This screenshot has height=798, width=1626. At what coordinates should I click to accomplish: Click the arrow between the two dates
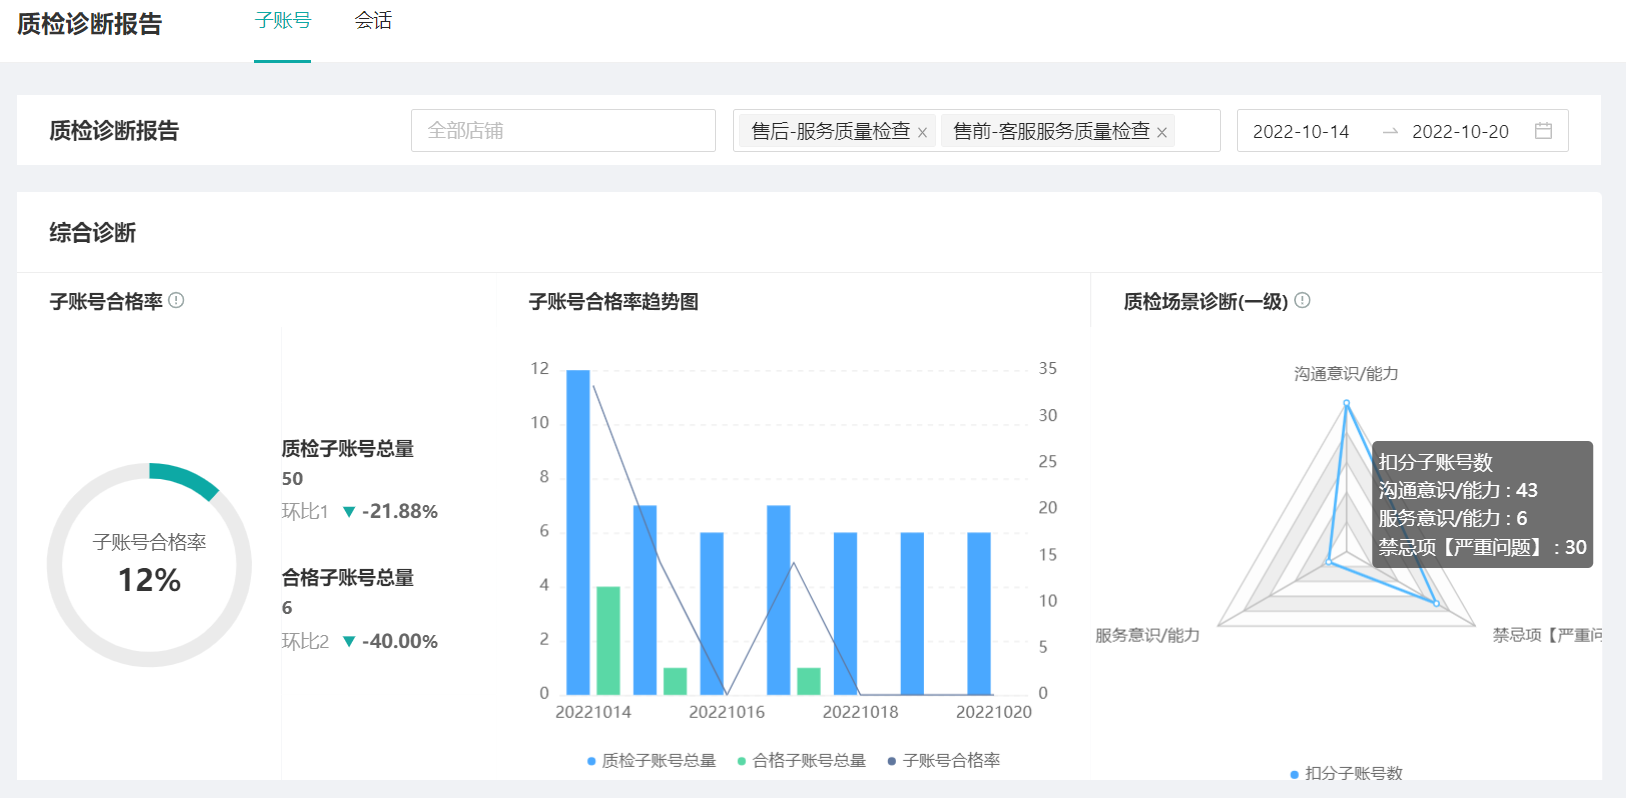[x=1390, y=132]
